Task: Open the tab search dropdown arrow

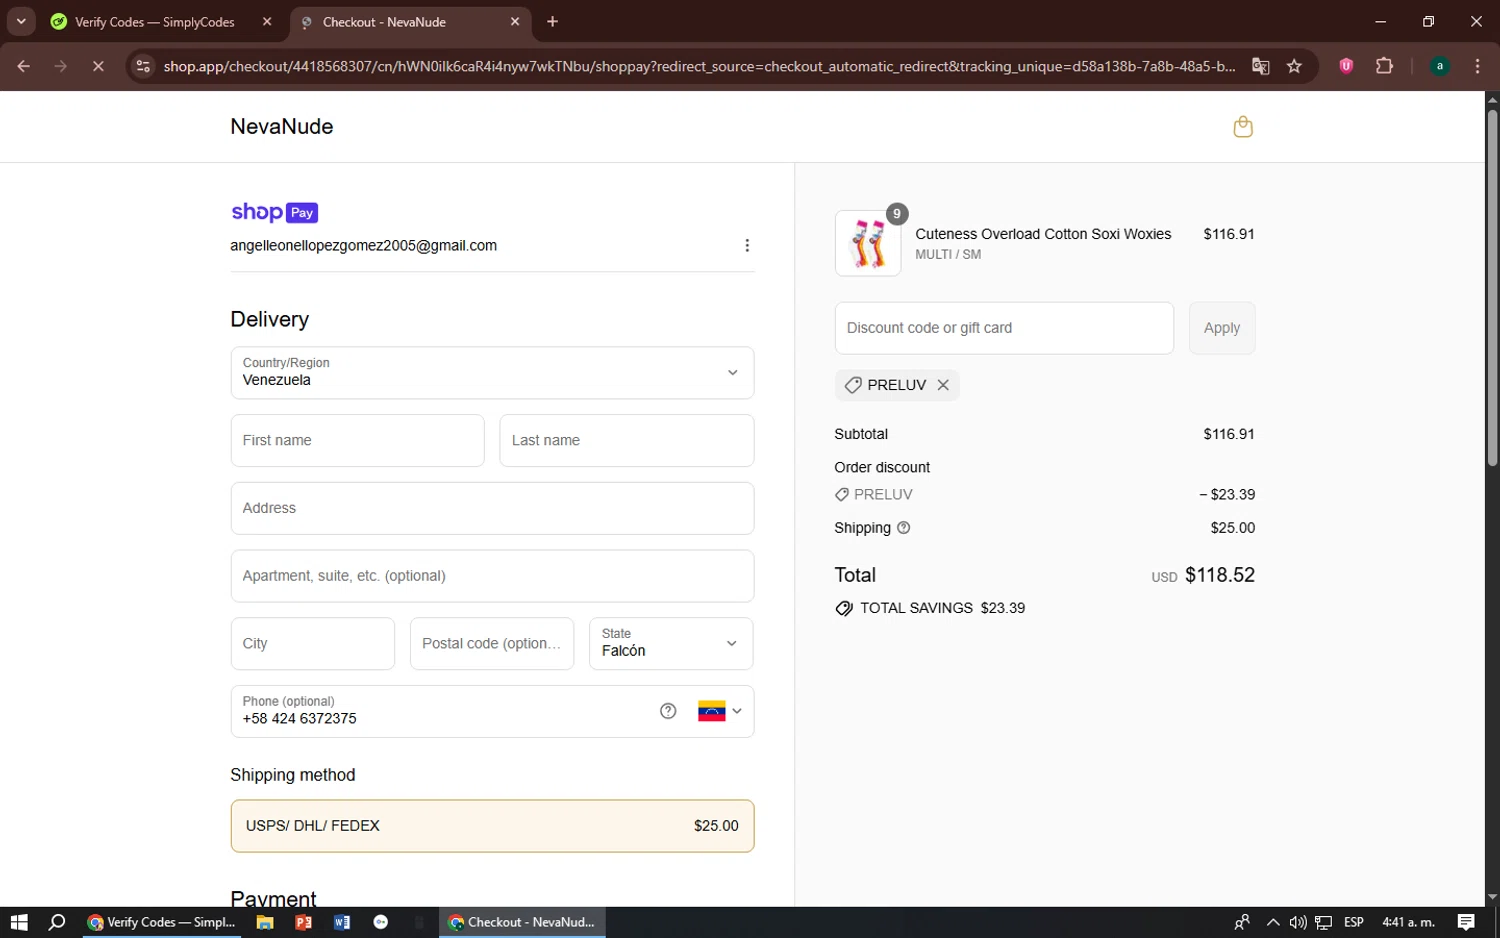Action: pos(21,21)
